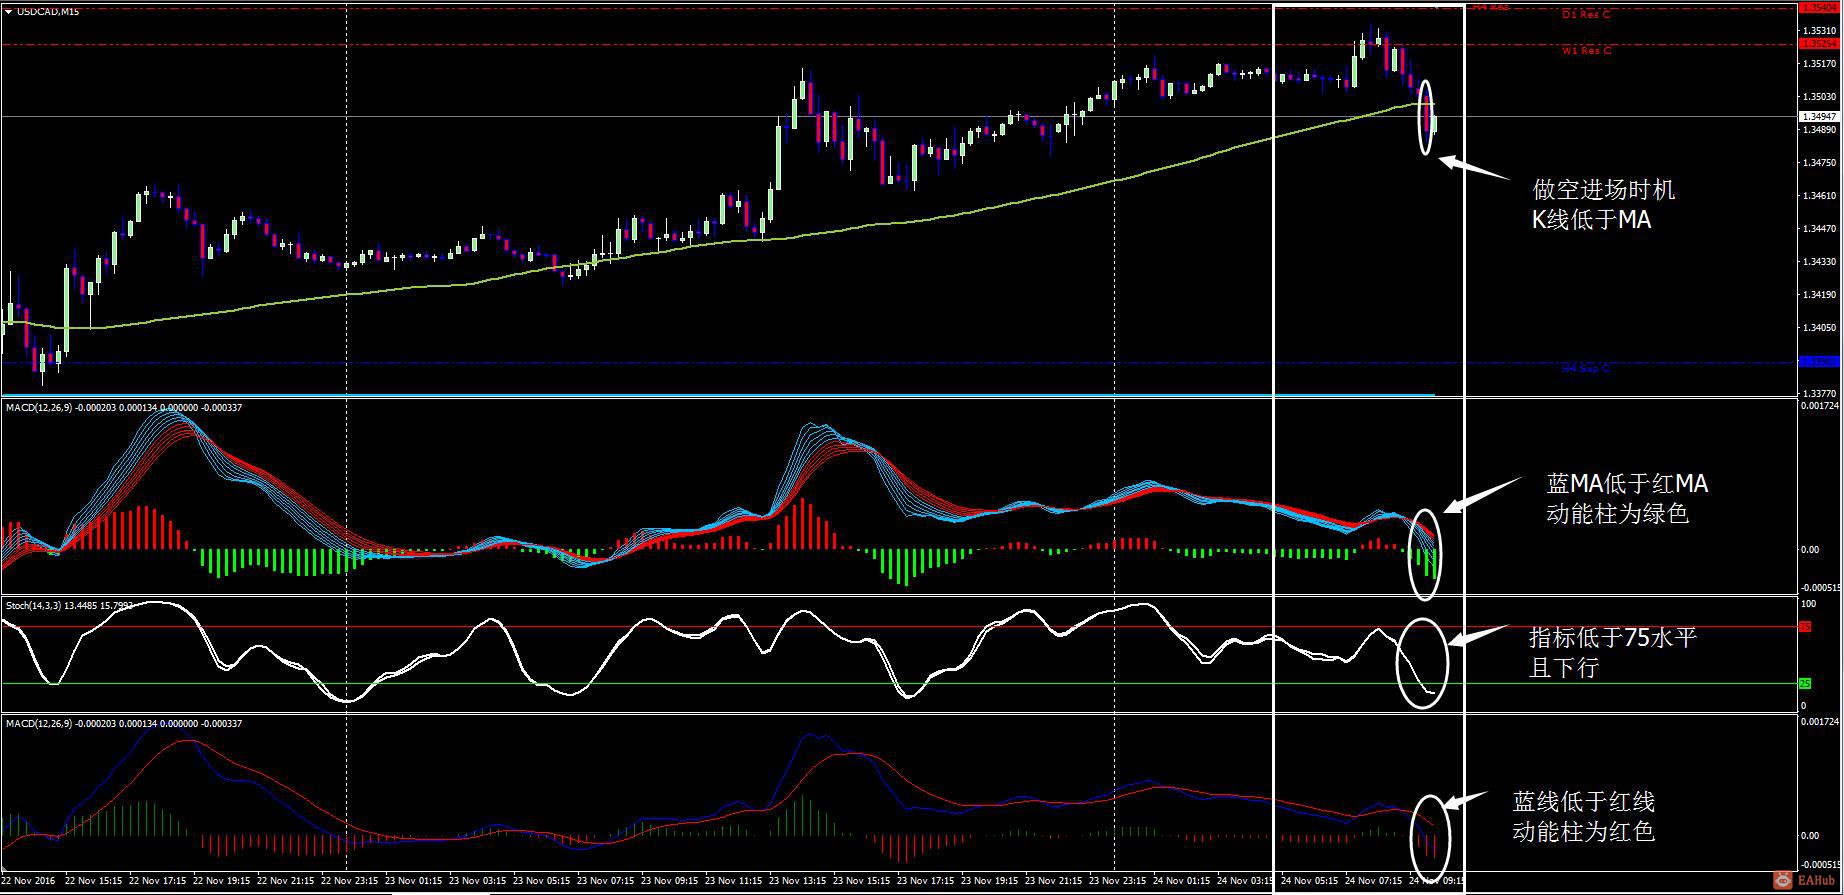Click the 24 Nov 05:15 time label

coord(1310,881)
